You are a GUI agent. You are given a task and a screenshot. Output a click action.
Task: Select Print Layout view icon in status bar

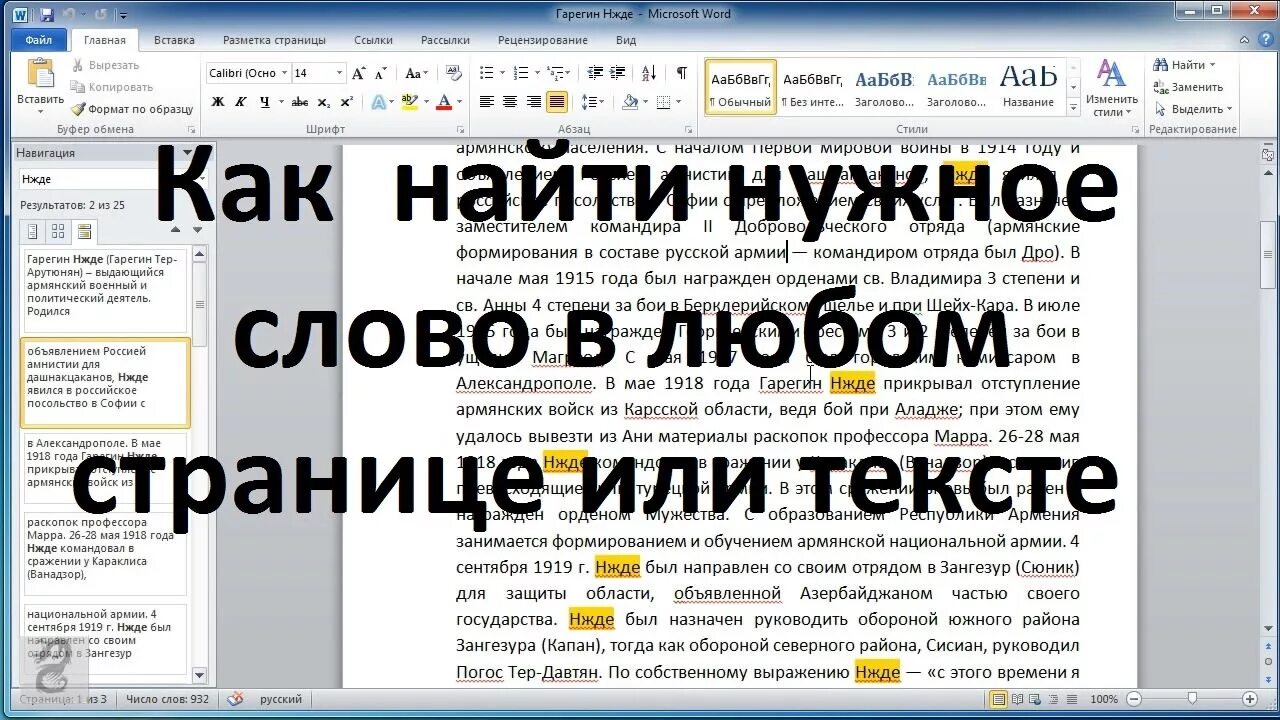tap(997, 699)
